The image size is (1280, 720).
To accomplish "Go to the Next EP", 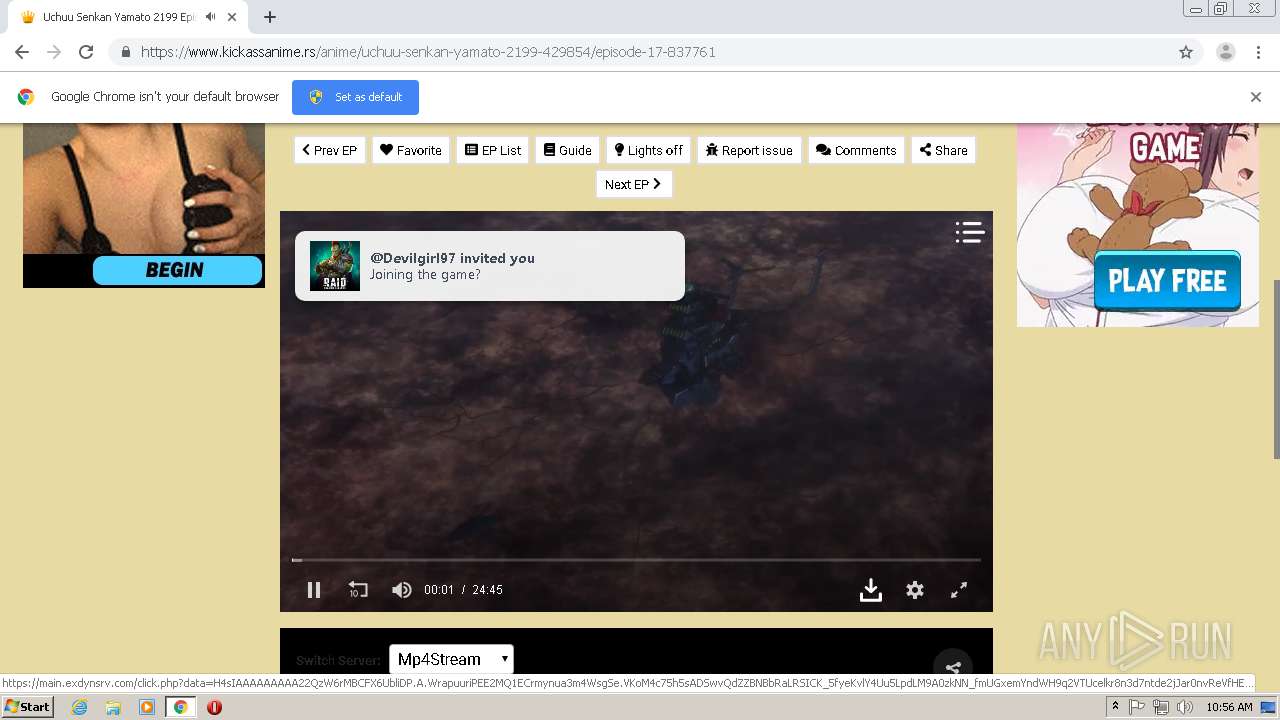I will 634,184.
